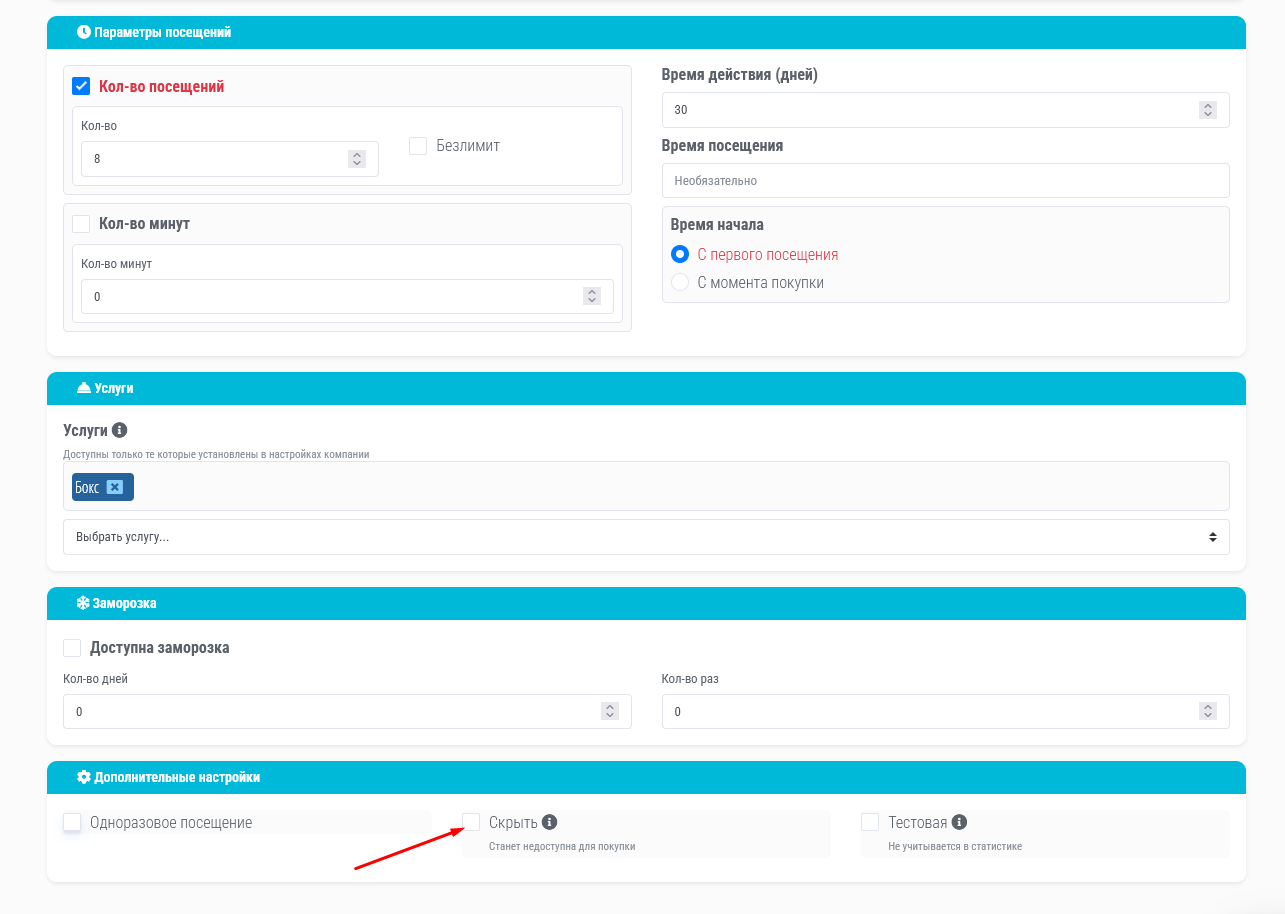
Task: Click the stepper on Время действия field
Action: tap(1207, 110)
